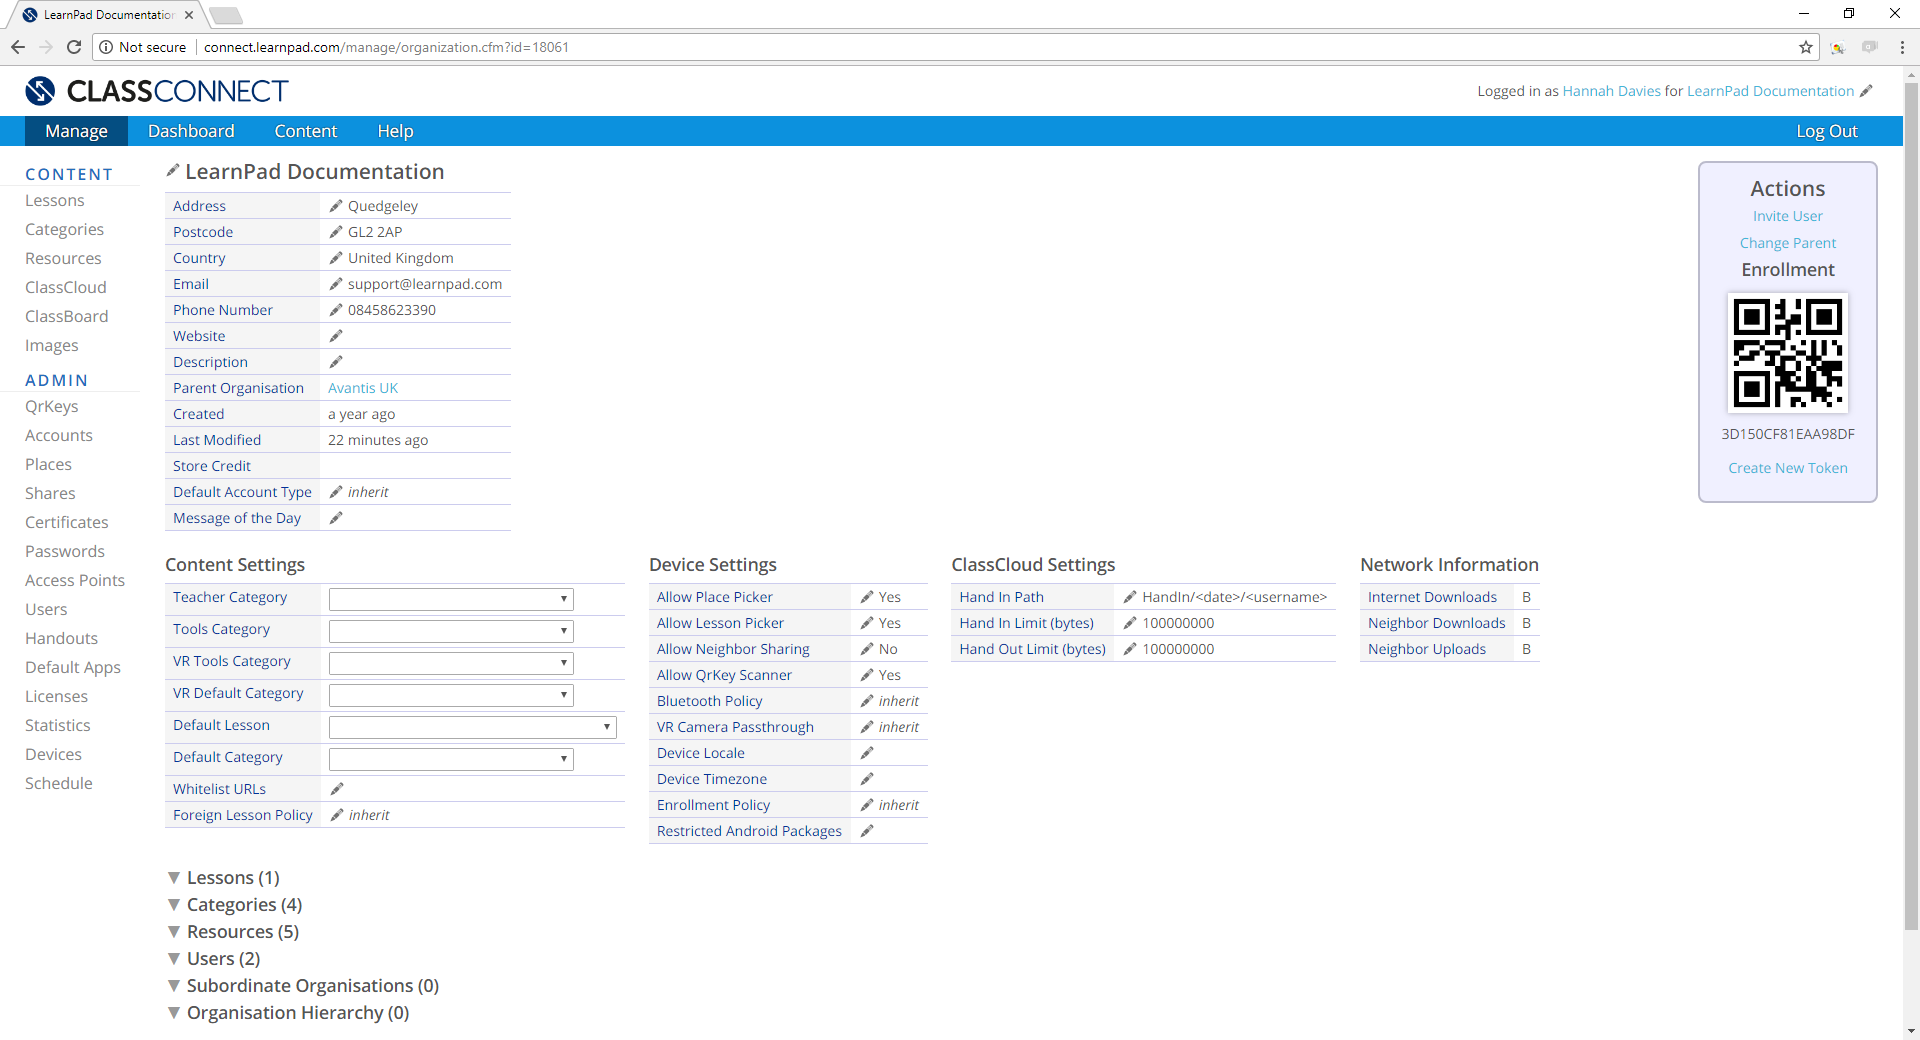Click the ClassConnect logo
This screenshot has width=1920, height=1040.
click(157, 91)
